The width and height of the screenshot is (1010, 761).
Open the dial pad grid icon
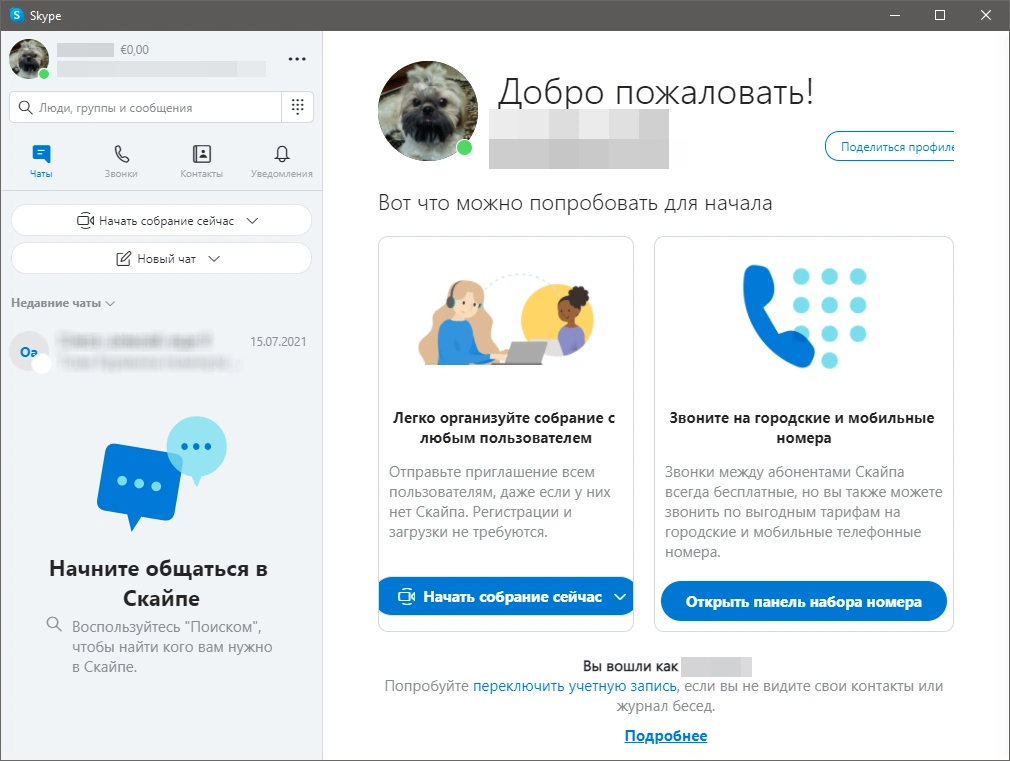tap(298, 107)
